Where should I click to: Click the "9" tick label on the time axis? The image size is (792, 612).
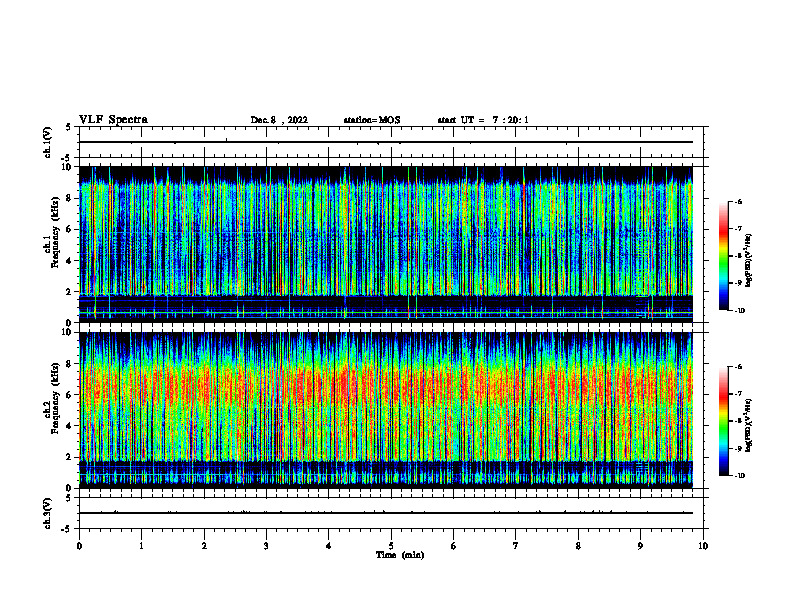(640, 546)
